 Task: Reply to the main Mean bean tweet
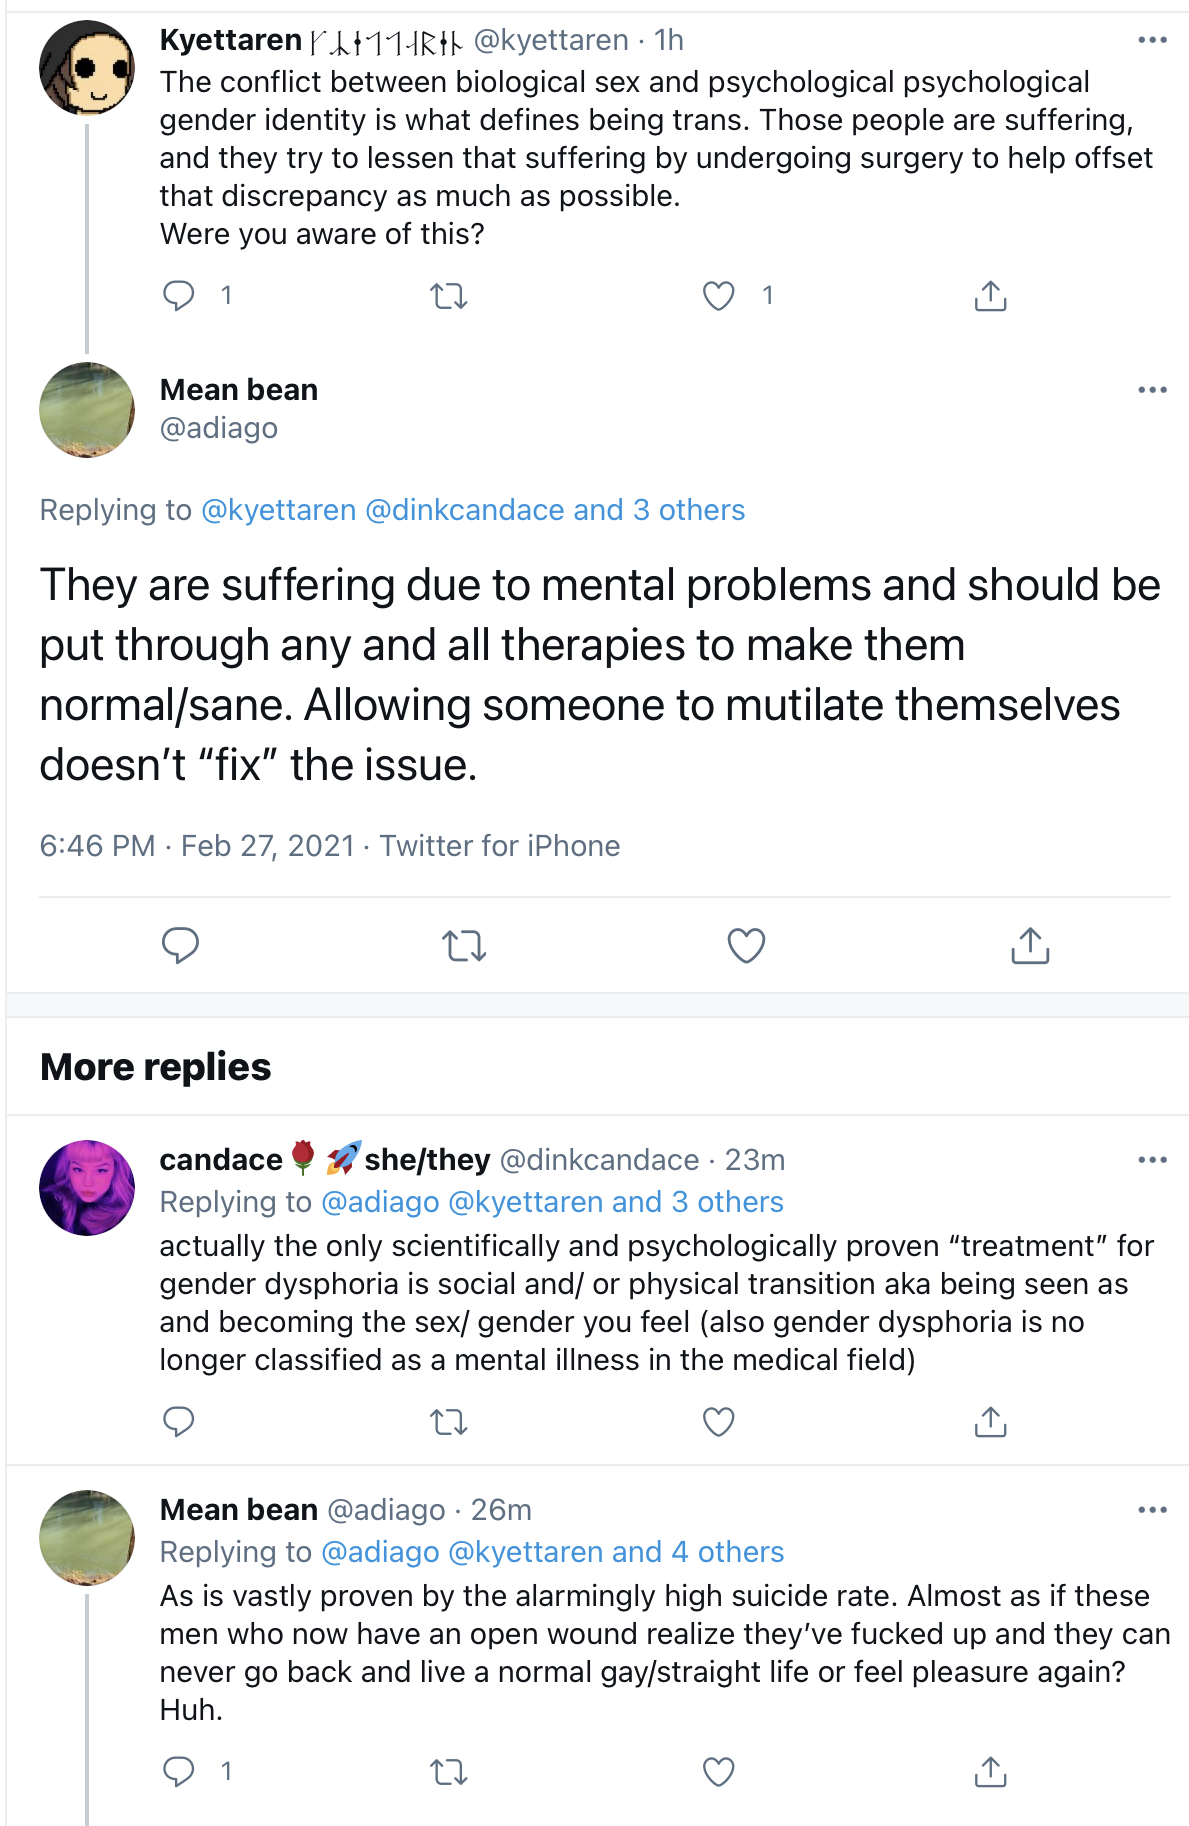pos(181,945)
